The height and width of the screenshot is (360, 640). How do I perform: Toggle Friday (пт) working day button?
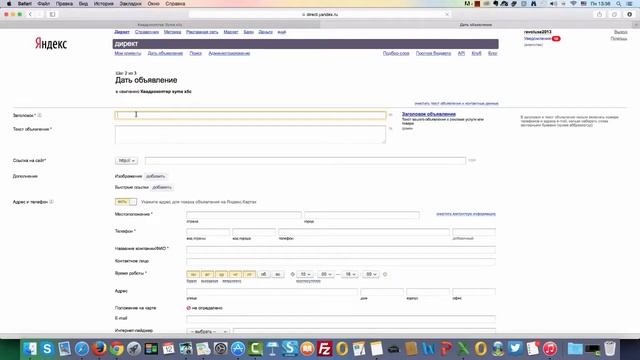coord(249,274)
